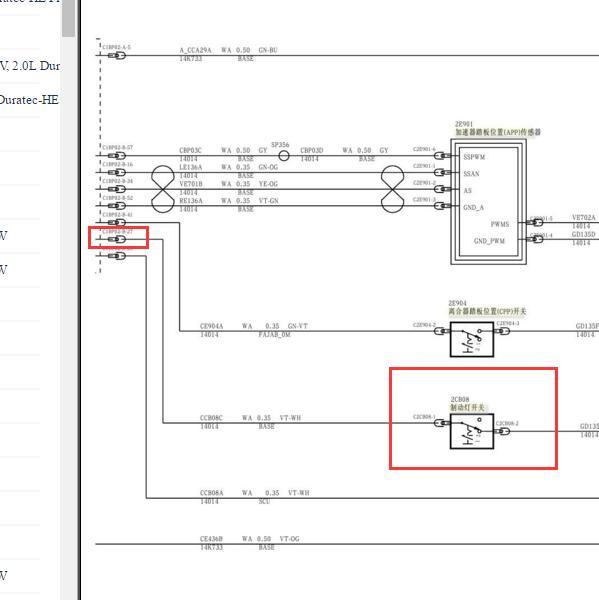The width and height of the screenshot is (599, 600).
Task: Click wire label 'LE136A'
Action: click(191, 167)
